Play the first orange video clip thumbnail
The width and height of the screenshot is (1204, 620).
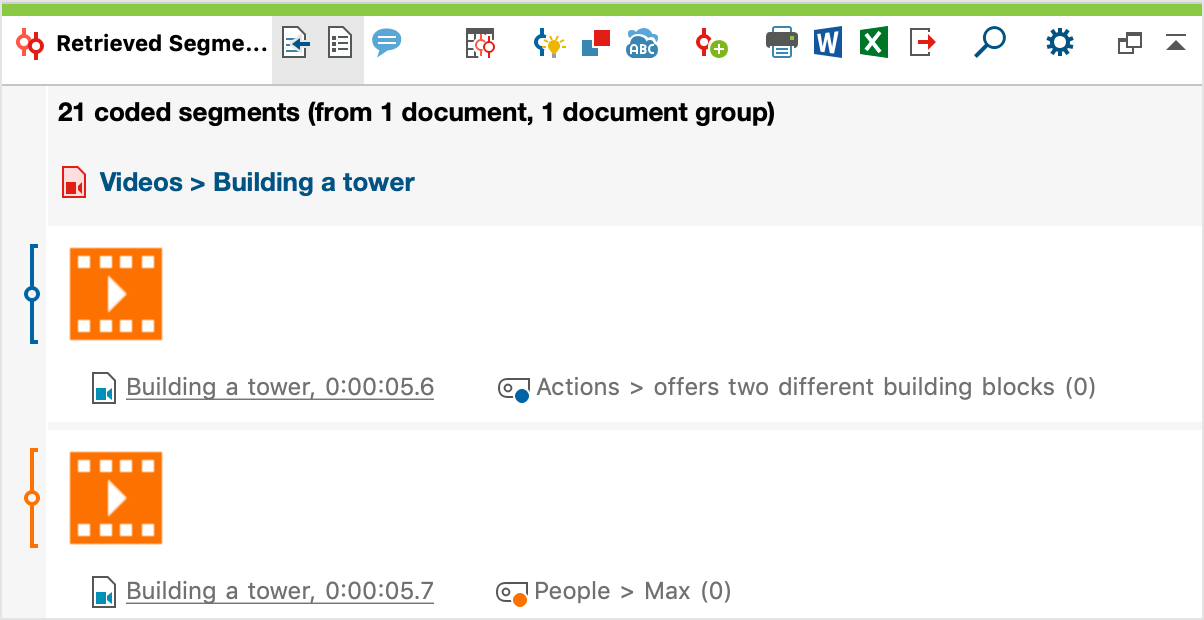click(116, 294)
